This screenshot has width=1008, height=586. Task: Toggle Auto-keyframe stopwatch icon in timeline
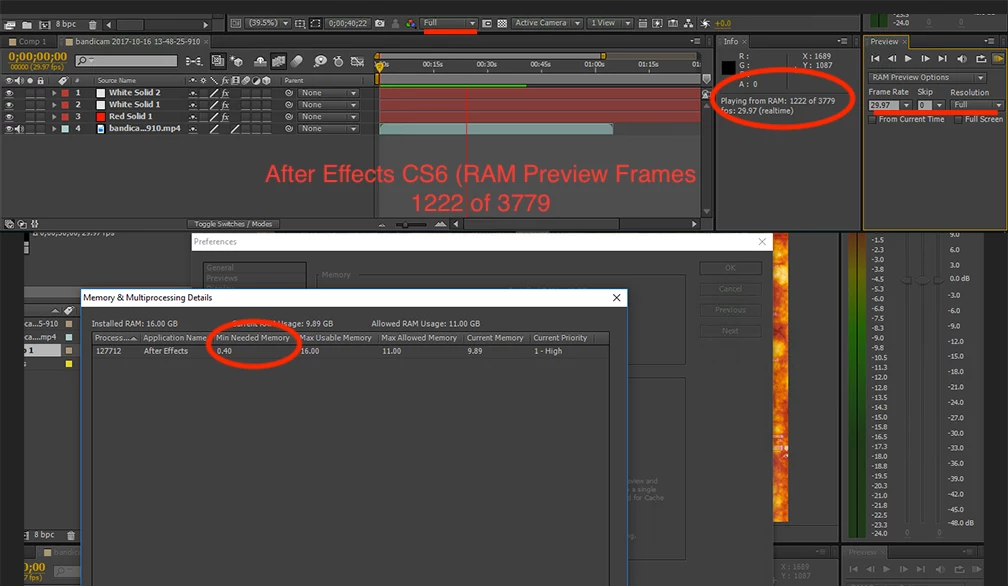point(338,62)
